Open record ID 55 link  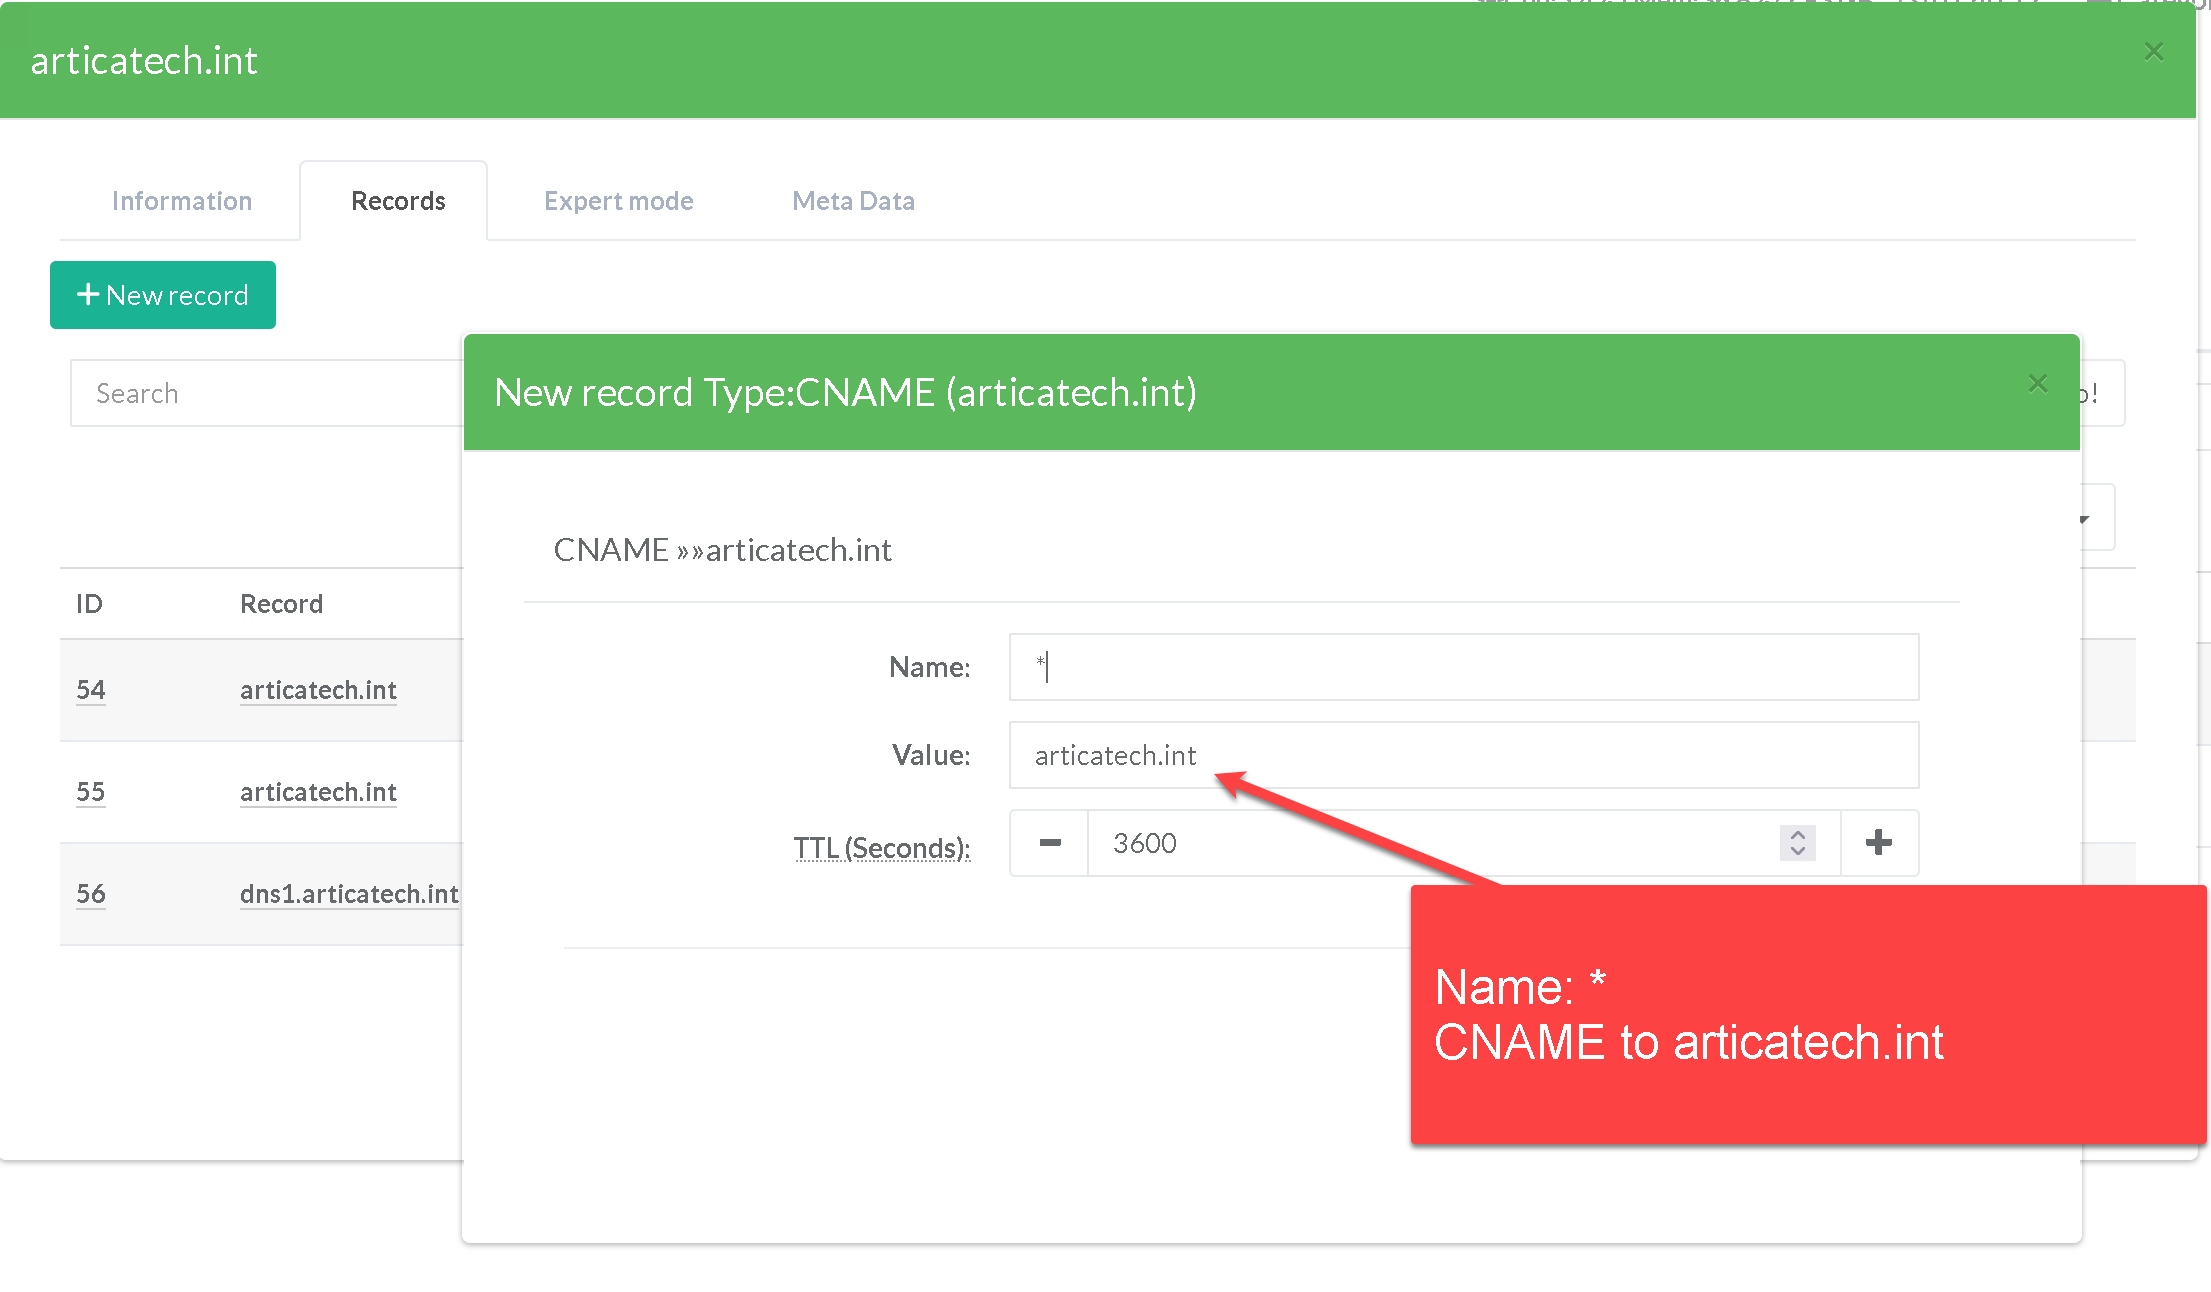(91, 792)
